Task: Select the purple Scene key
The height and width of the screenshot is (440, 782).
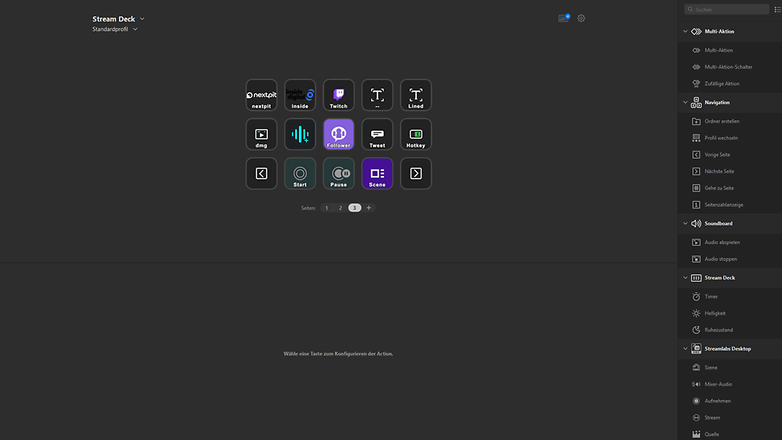Action: (377, 174)
